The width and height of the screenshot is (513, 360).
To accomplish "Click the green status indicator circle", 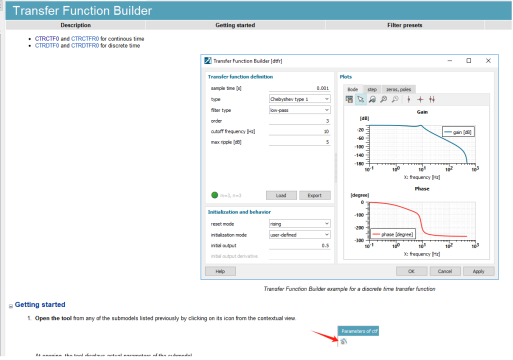I will pos(215,195).
